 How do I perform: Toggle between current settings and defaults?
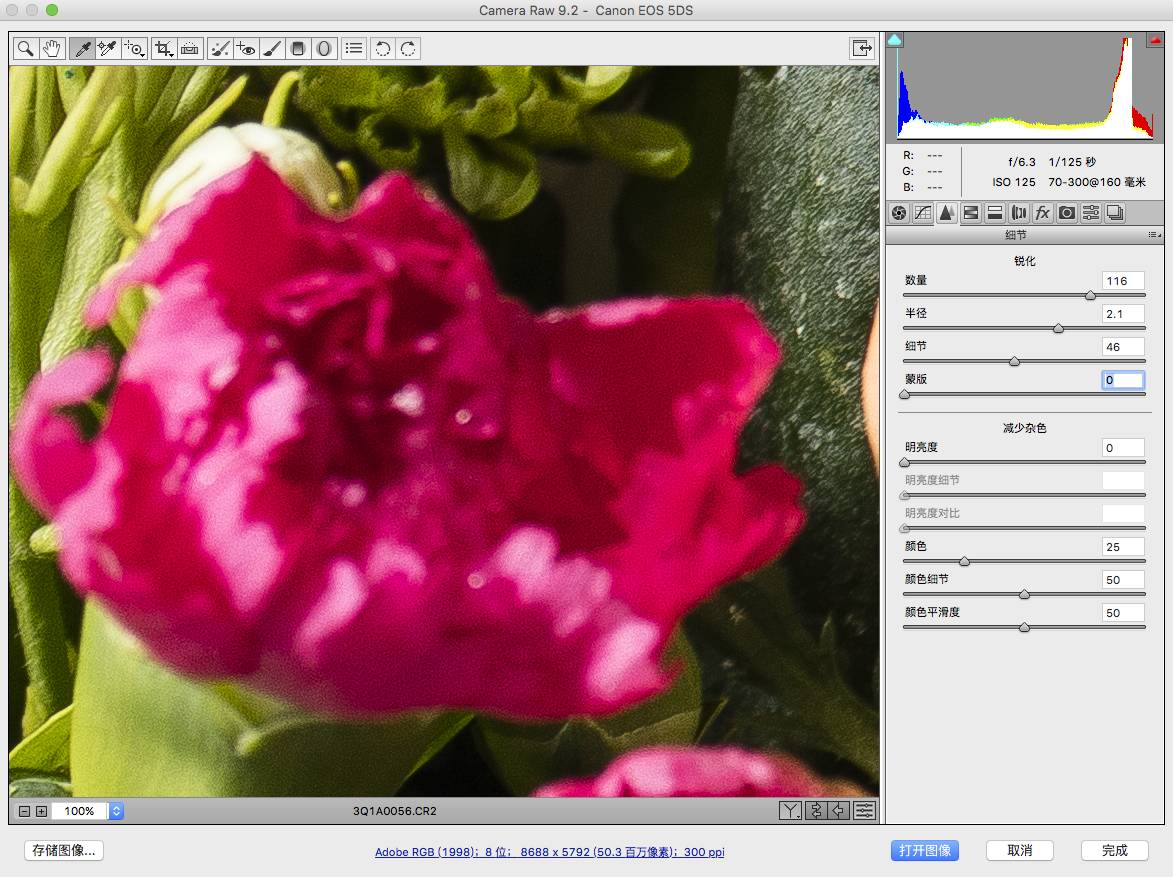864,810
